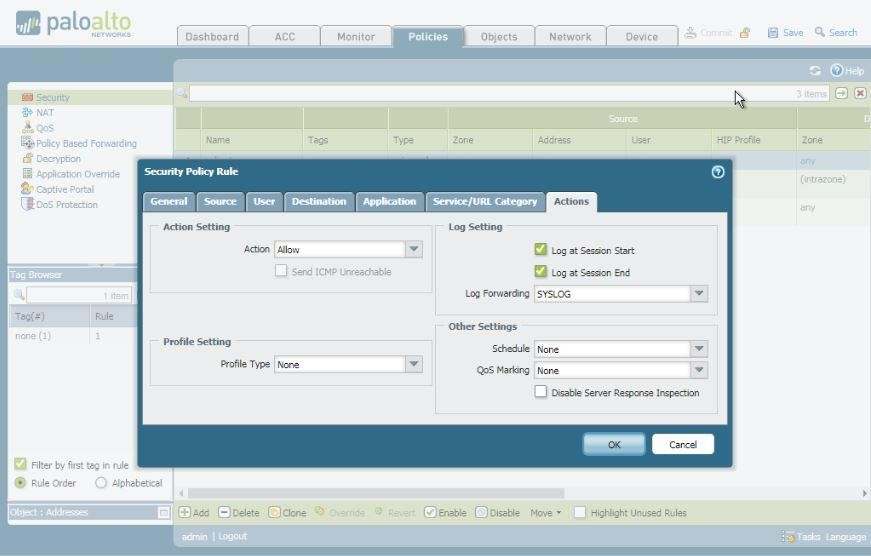Click the Add rule icon at bottom

185,513
